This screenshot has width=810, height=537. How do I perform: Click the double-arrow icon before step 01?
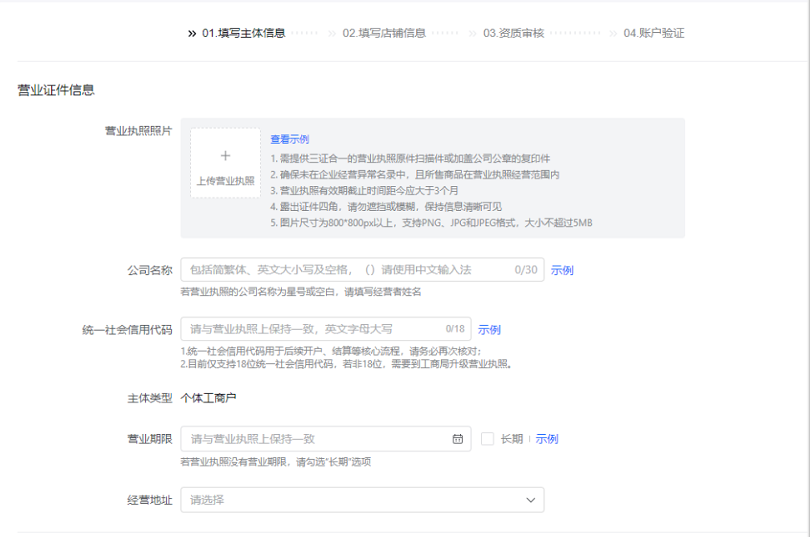click(191, 33)
